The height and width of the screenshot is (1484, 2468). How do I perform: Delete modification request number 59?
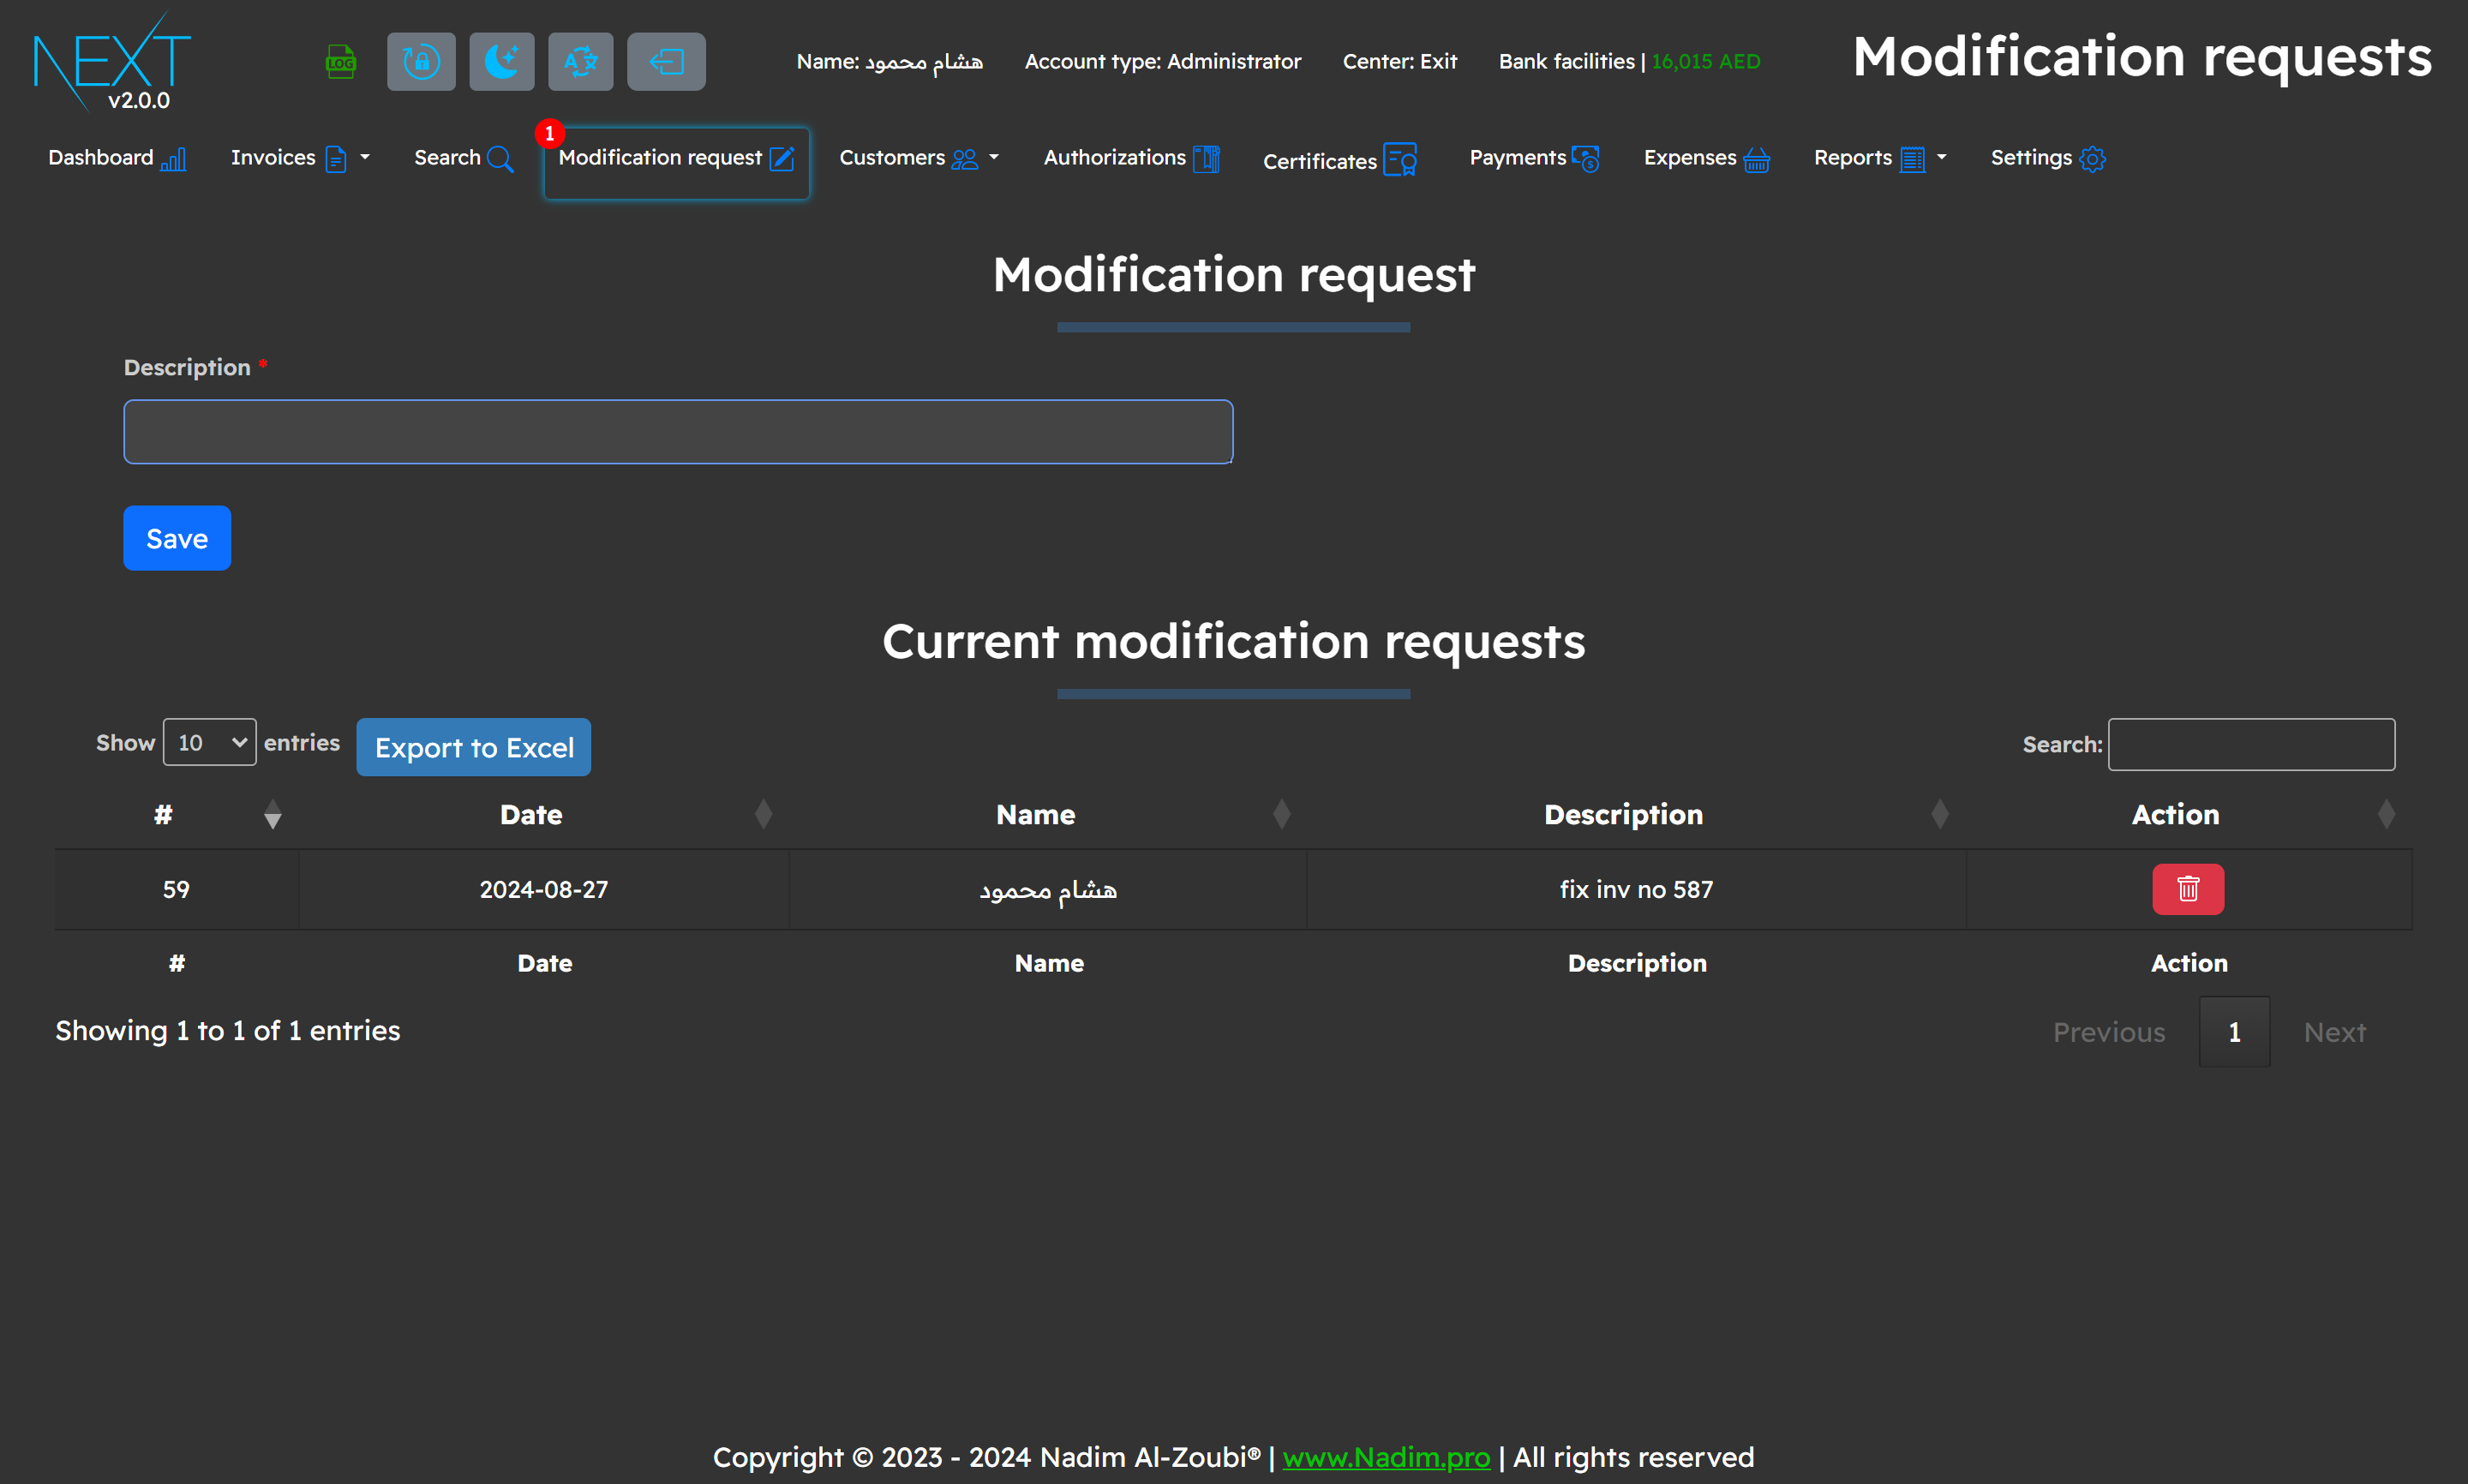[x=2187, y=889]
